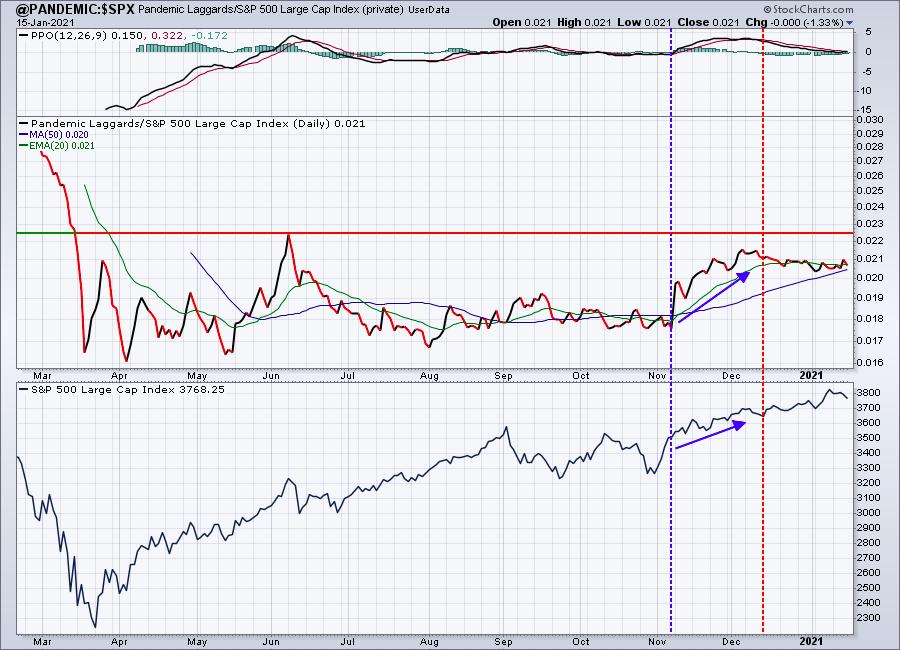Click the 15-Jan-2021 date label

pos(33,21)
